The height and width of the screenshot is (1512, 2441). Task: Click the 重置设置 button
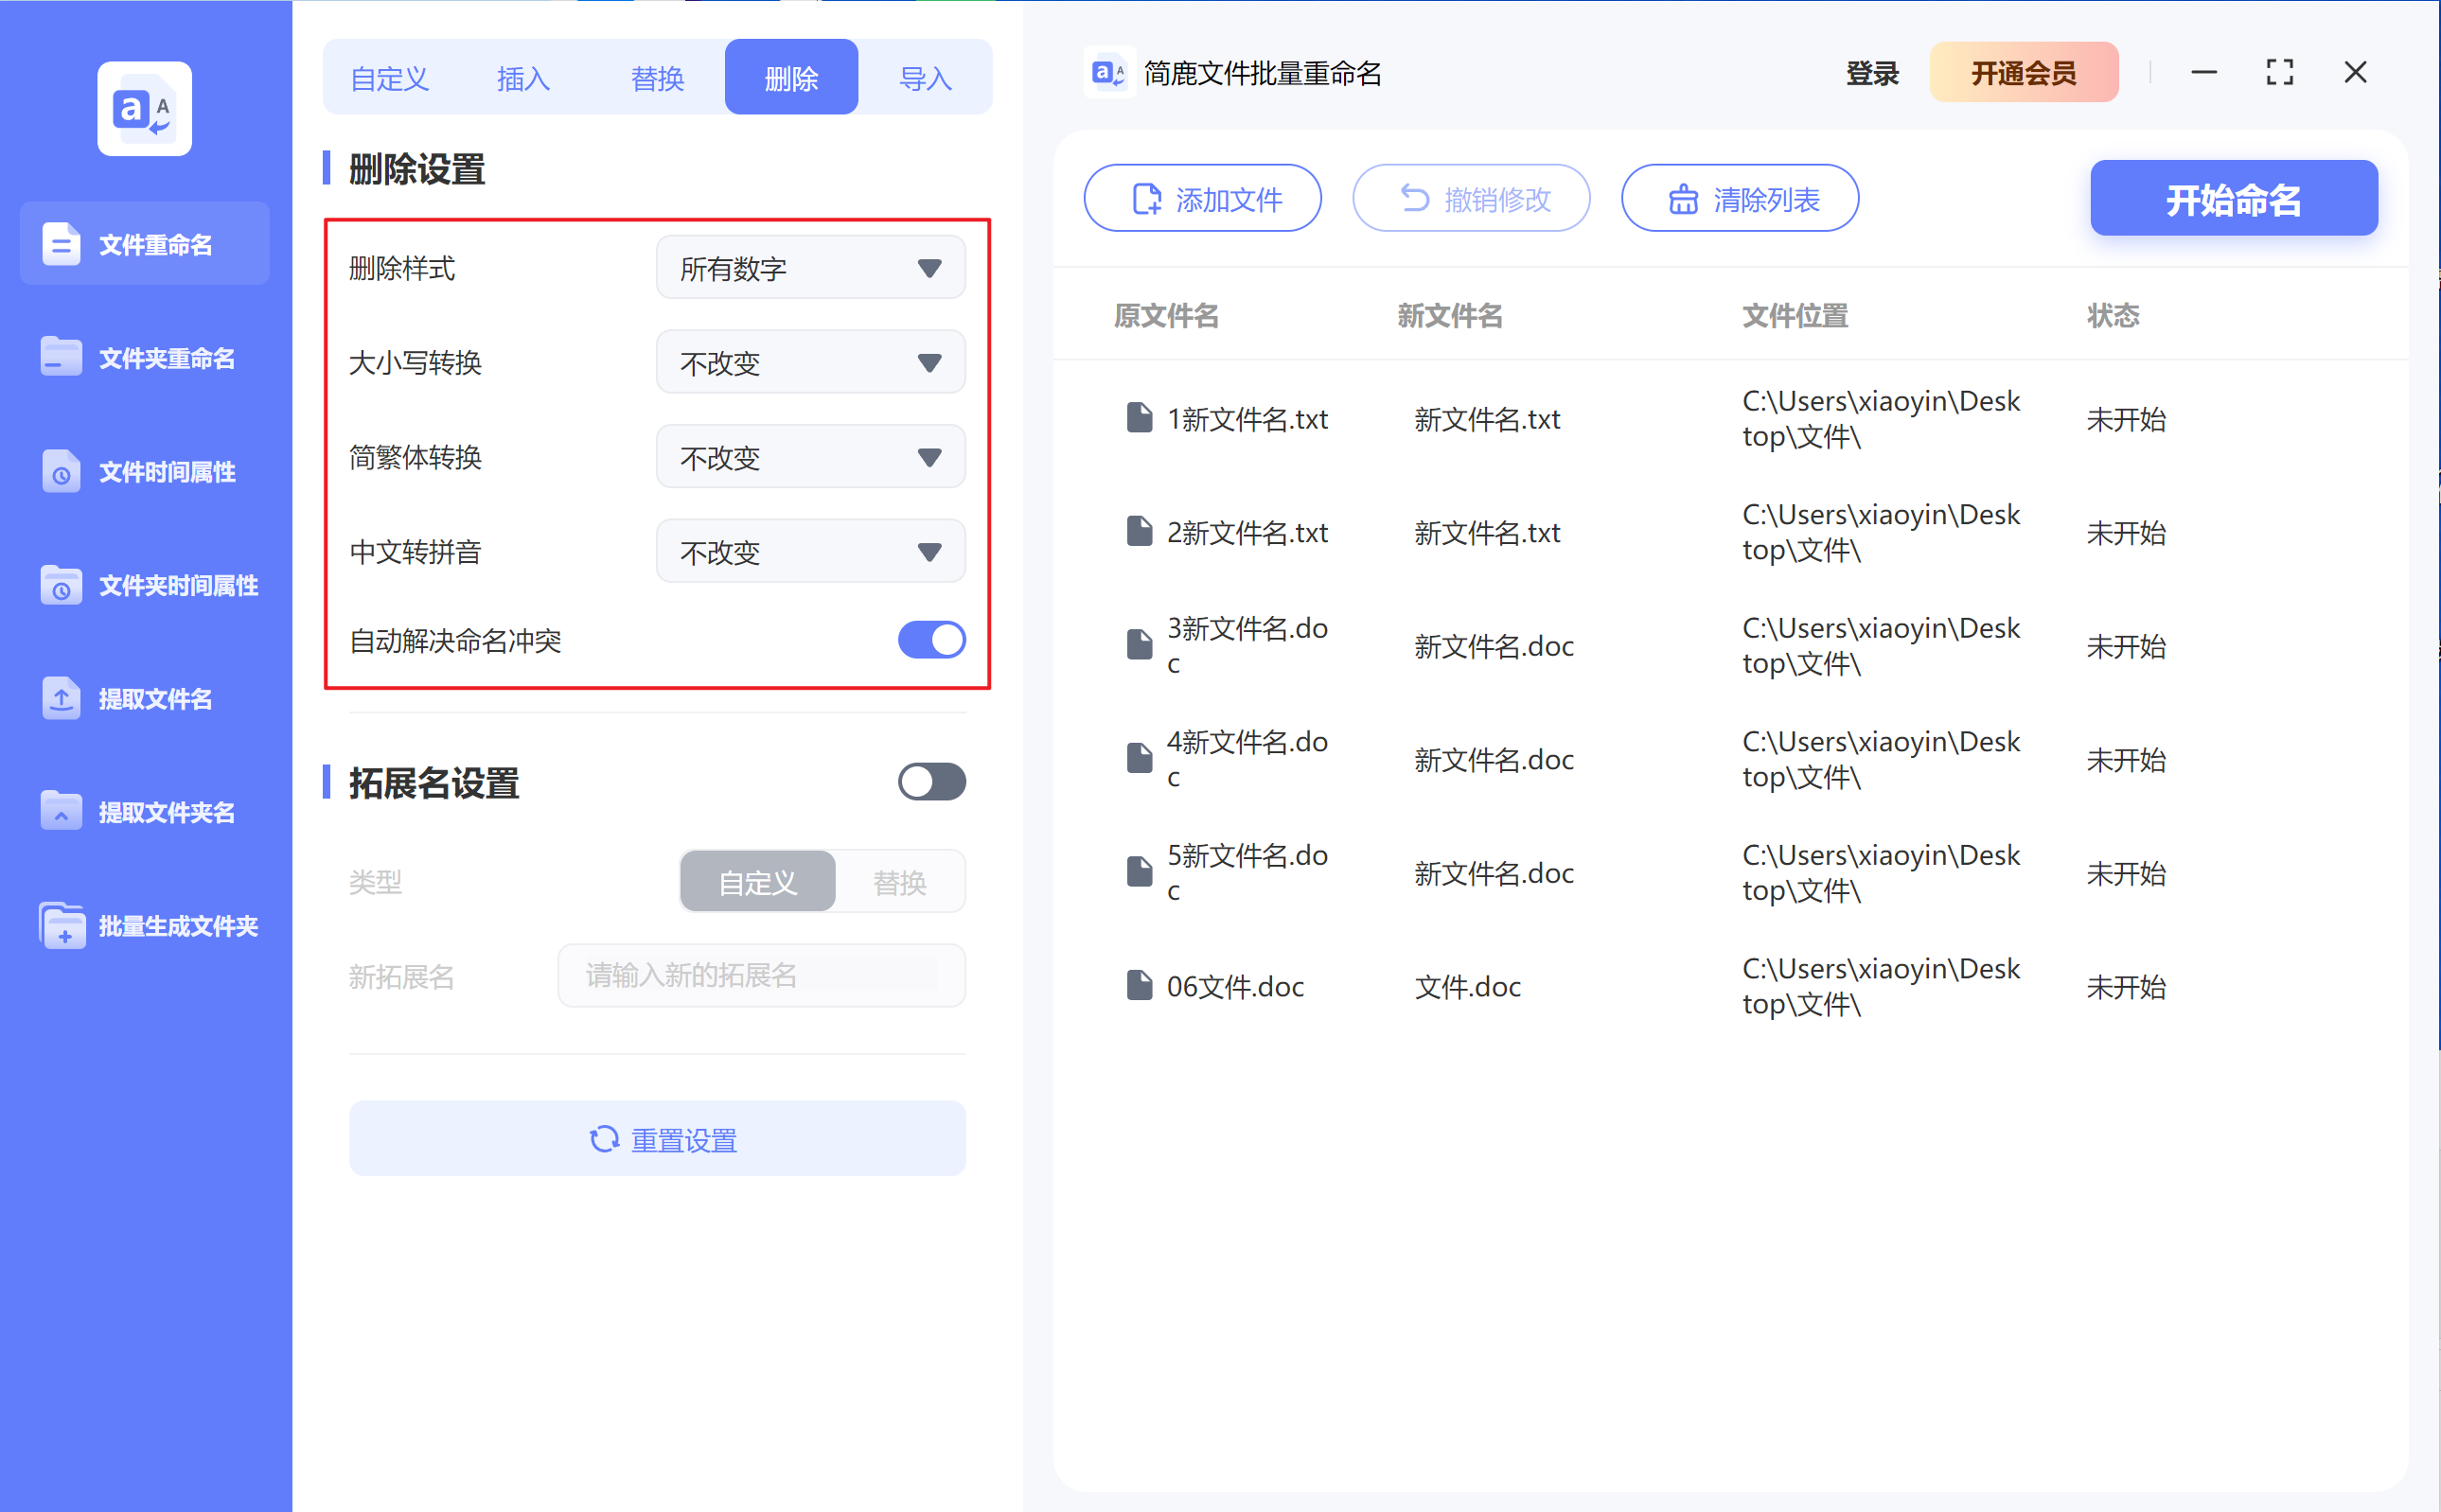[656, 1138]
